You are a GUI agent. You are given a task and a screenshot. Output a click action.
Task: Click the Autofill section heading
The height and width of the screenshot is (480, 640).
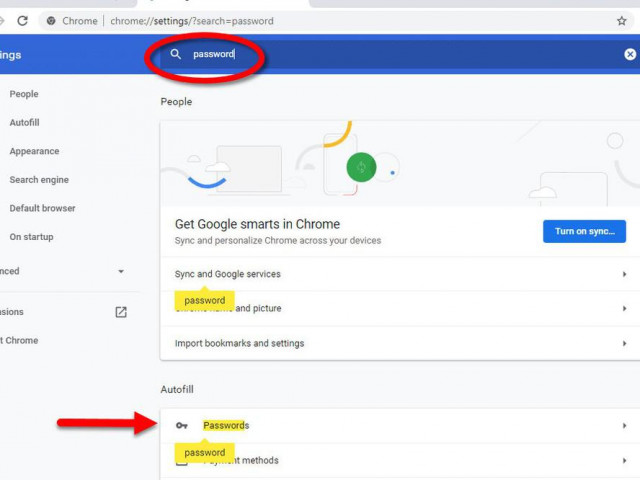(x=177, y=389)
